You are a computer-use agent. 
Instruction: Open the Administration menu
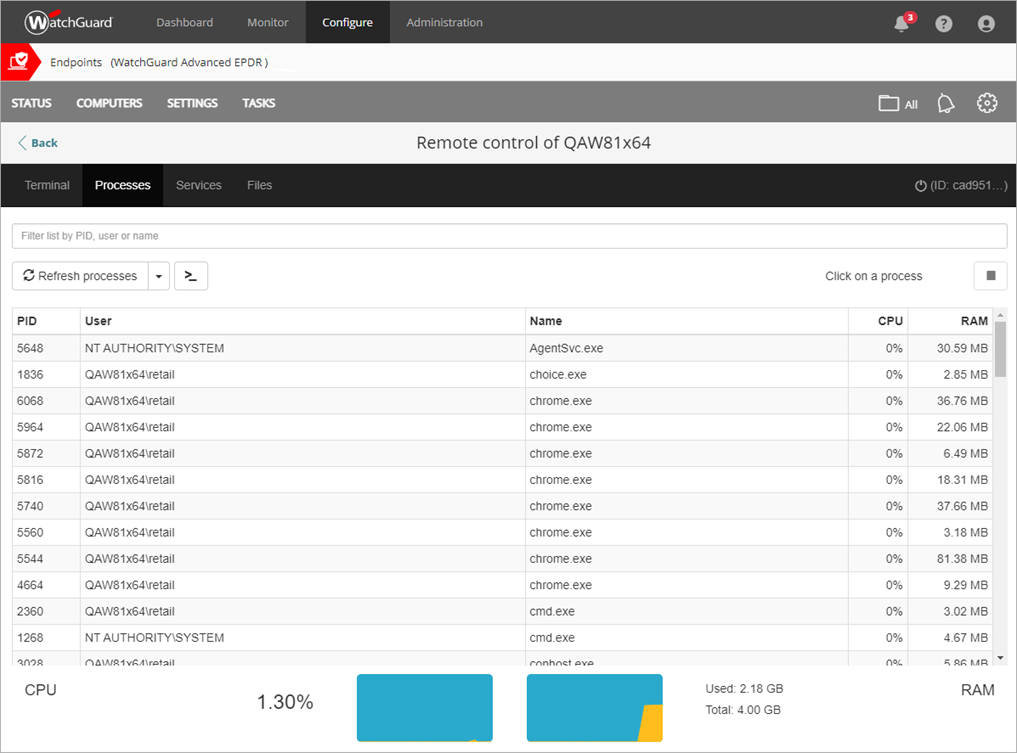[x=444, y=22]
